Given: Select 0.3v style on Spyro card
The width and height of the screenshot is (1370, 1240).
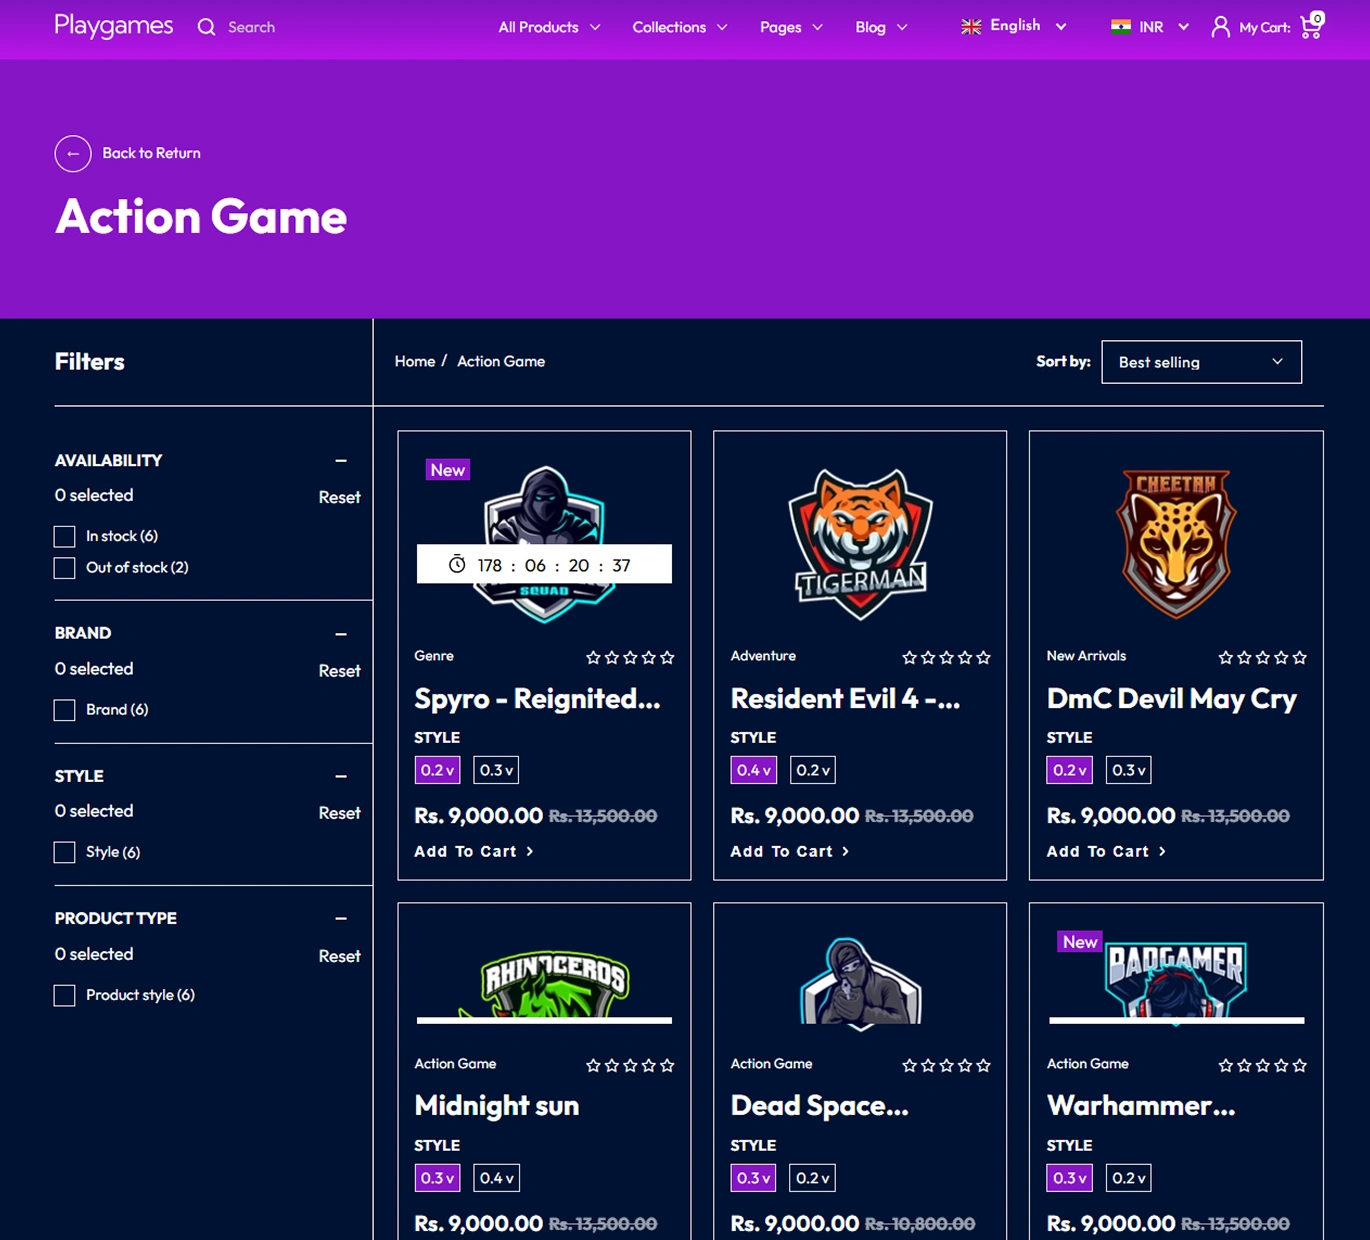Looking at the screenshot, I should (x=496, y=770).
